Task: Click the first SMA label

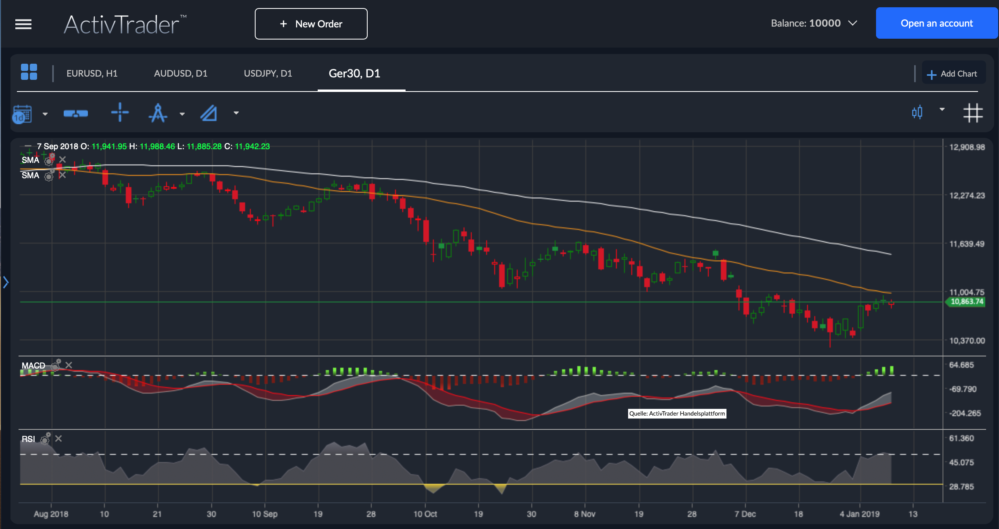Action: point(30,160)
